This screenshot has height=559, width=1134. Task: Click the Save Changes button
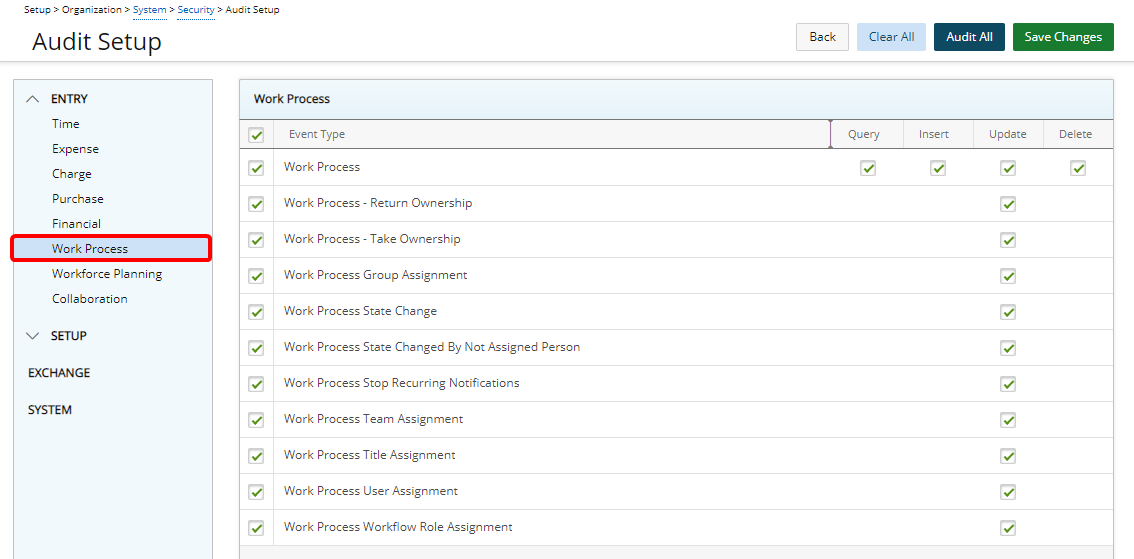(x=1062, y=37)
